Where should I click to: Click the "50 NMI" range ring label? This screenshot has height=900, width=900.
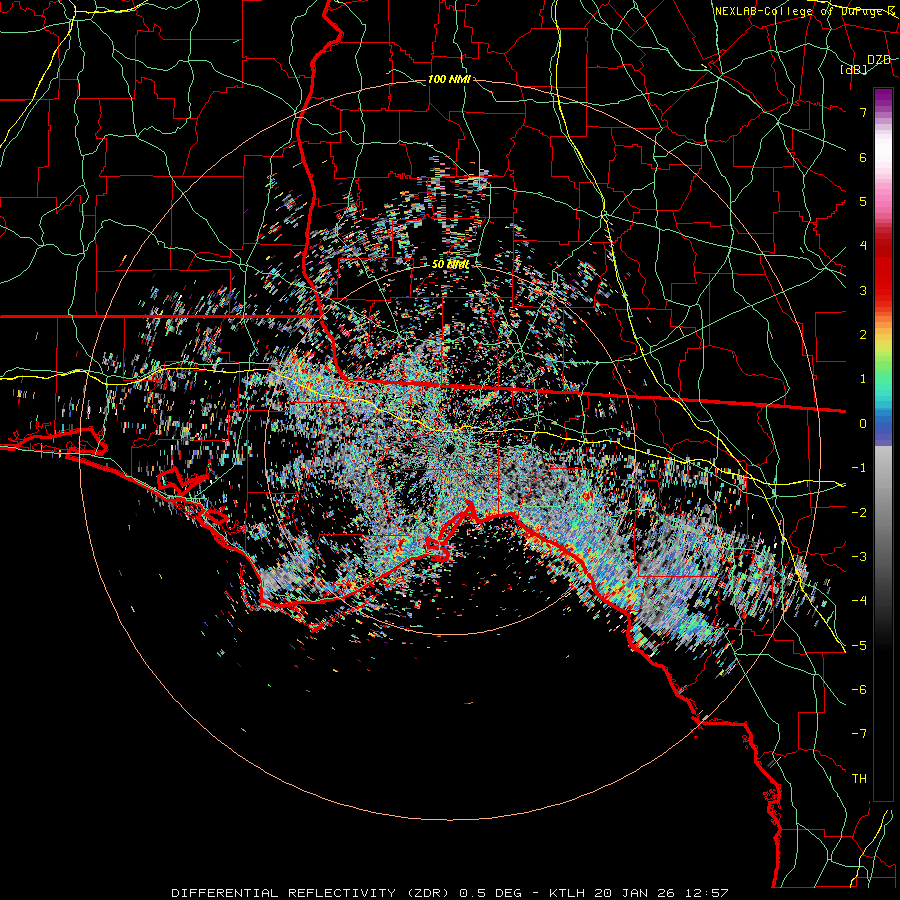pyautogui.click(x=450, y=264)
